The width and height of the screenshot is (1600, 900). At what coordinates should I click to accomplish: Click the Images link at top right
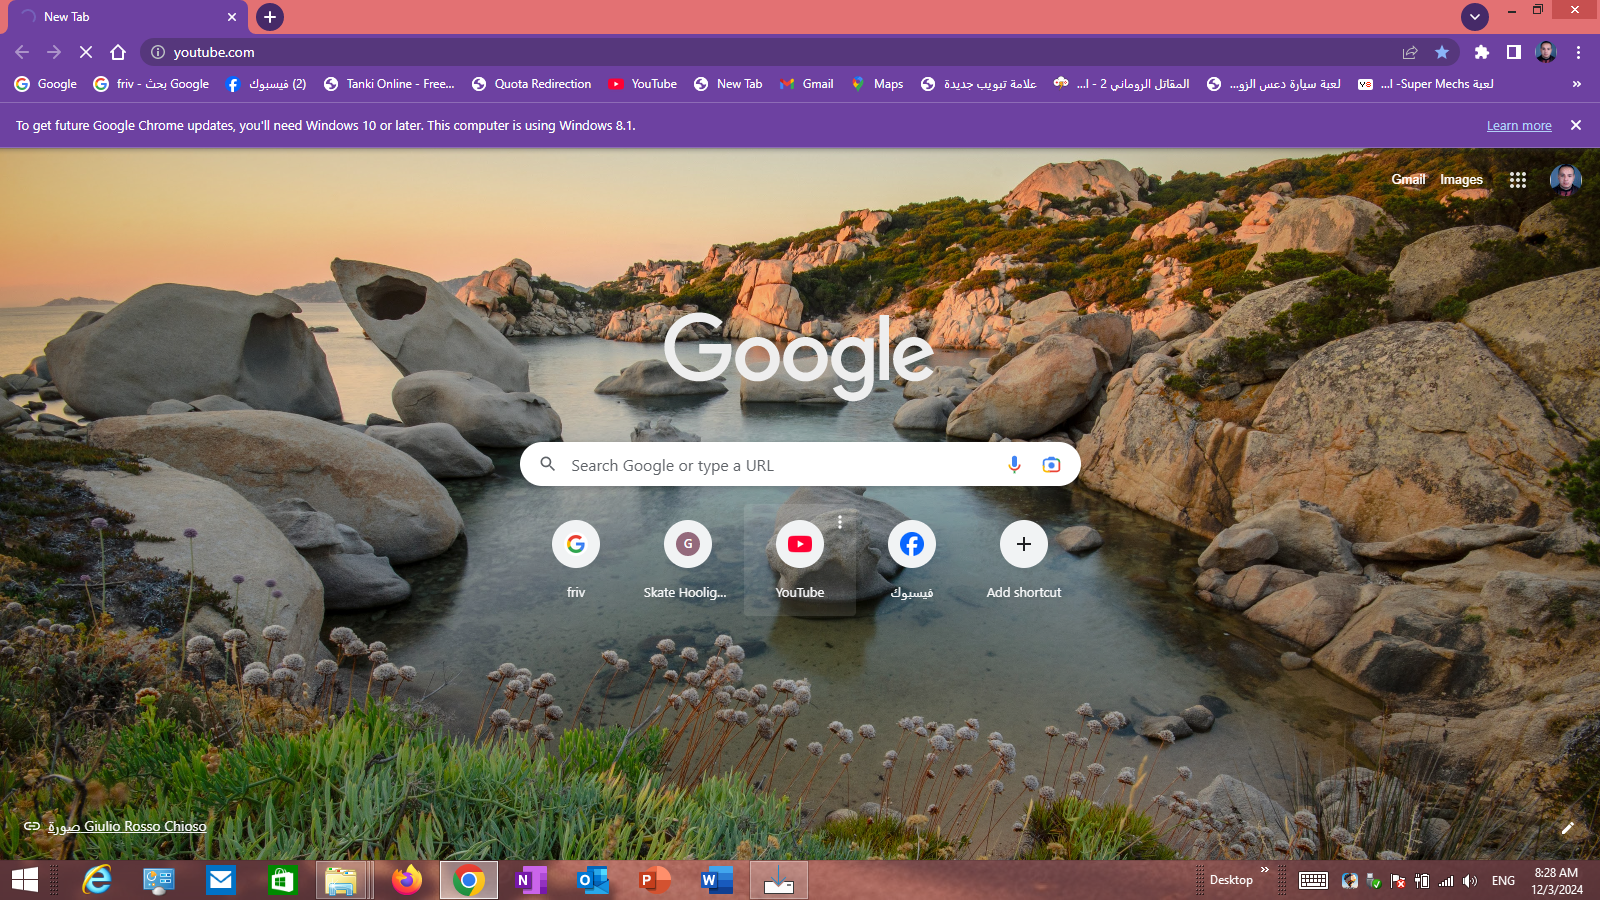tap(1460, 180)
